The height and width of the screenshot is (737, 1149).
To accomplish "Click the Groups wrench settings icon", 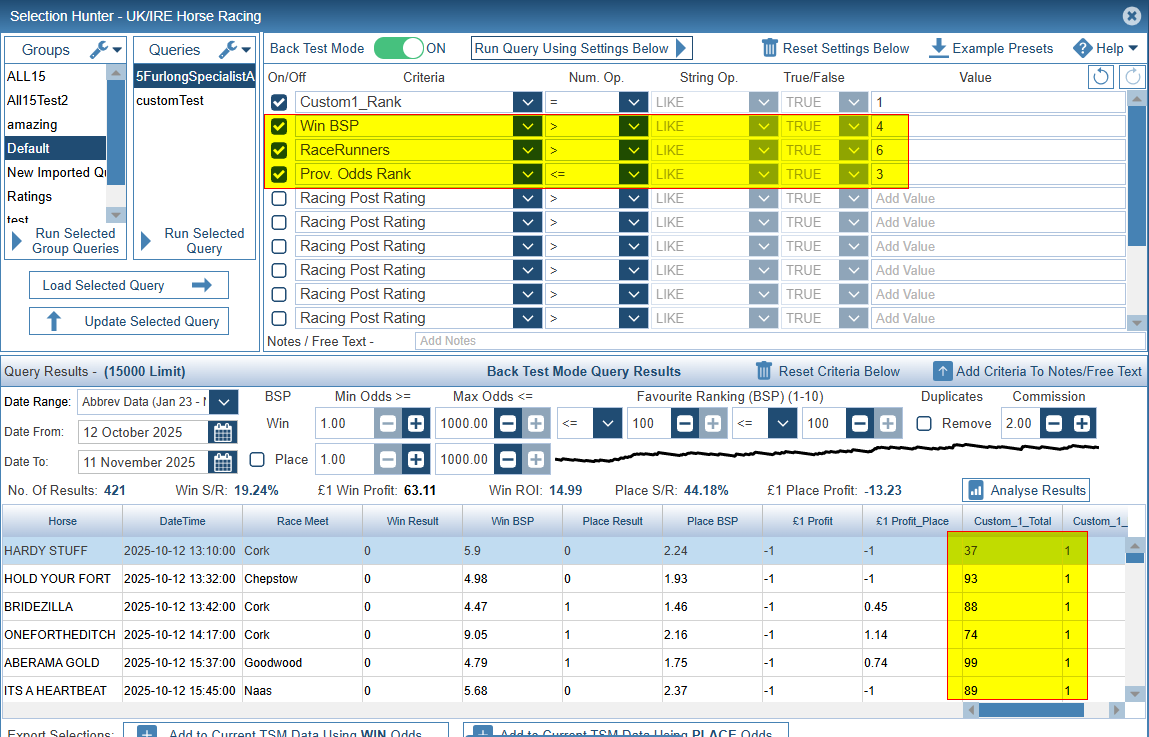I will 98,49.
